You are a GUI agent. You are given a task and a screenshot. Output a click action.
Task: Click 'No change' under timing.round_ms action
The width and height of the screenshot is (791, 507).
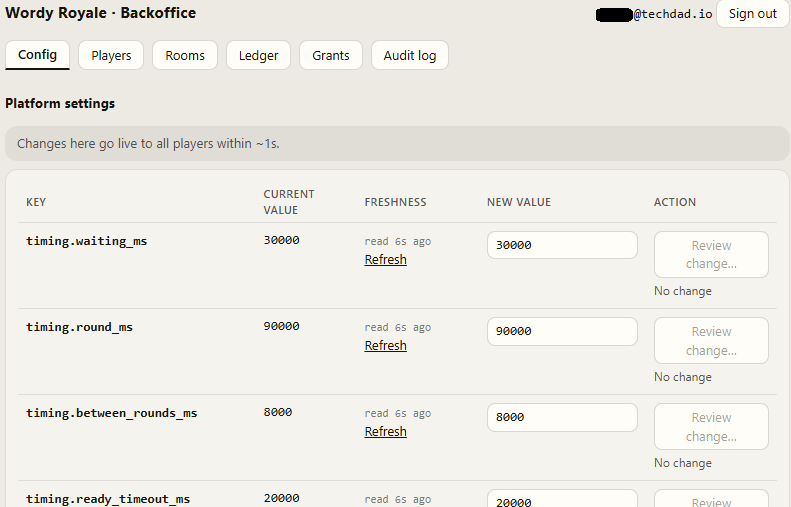click(x=683, y=377)
